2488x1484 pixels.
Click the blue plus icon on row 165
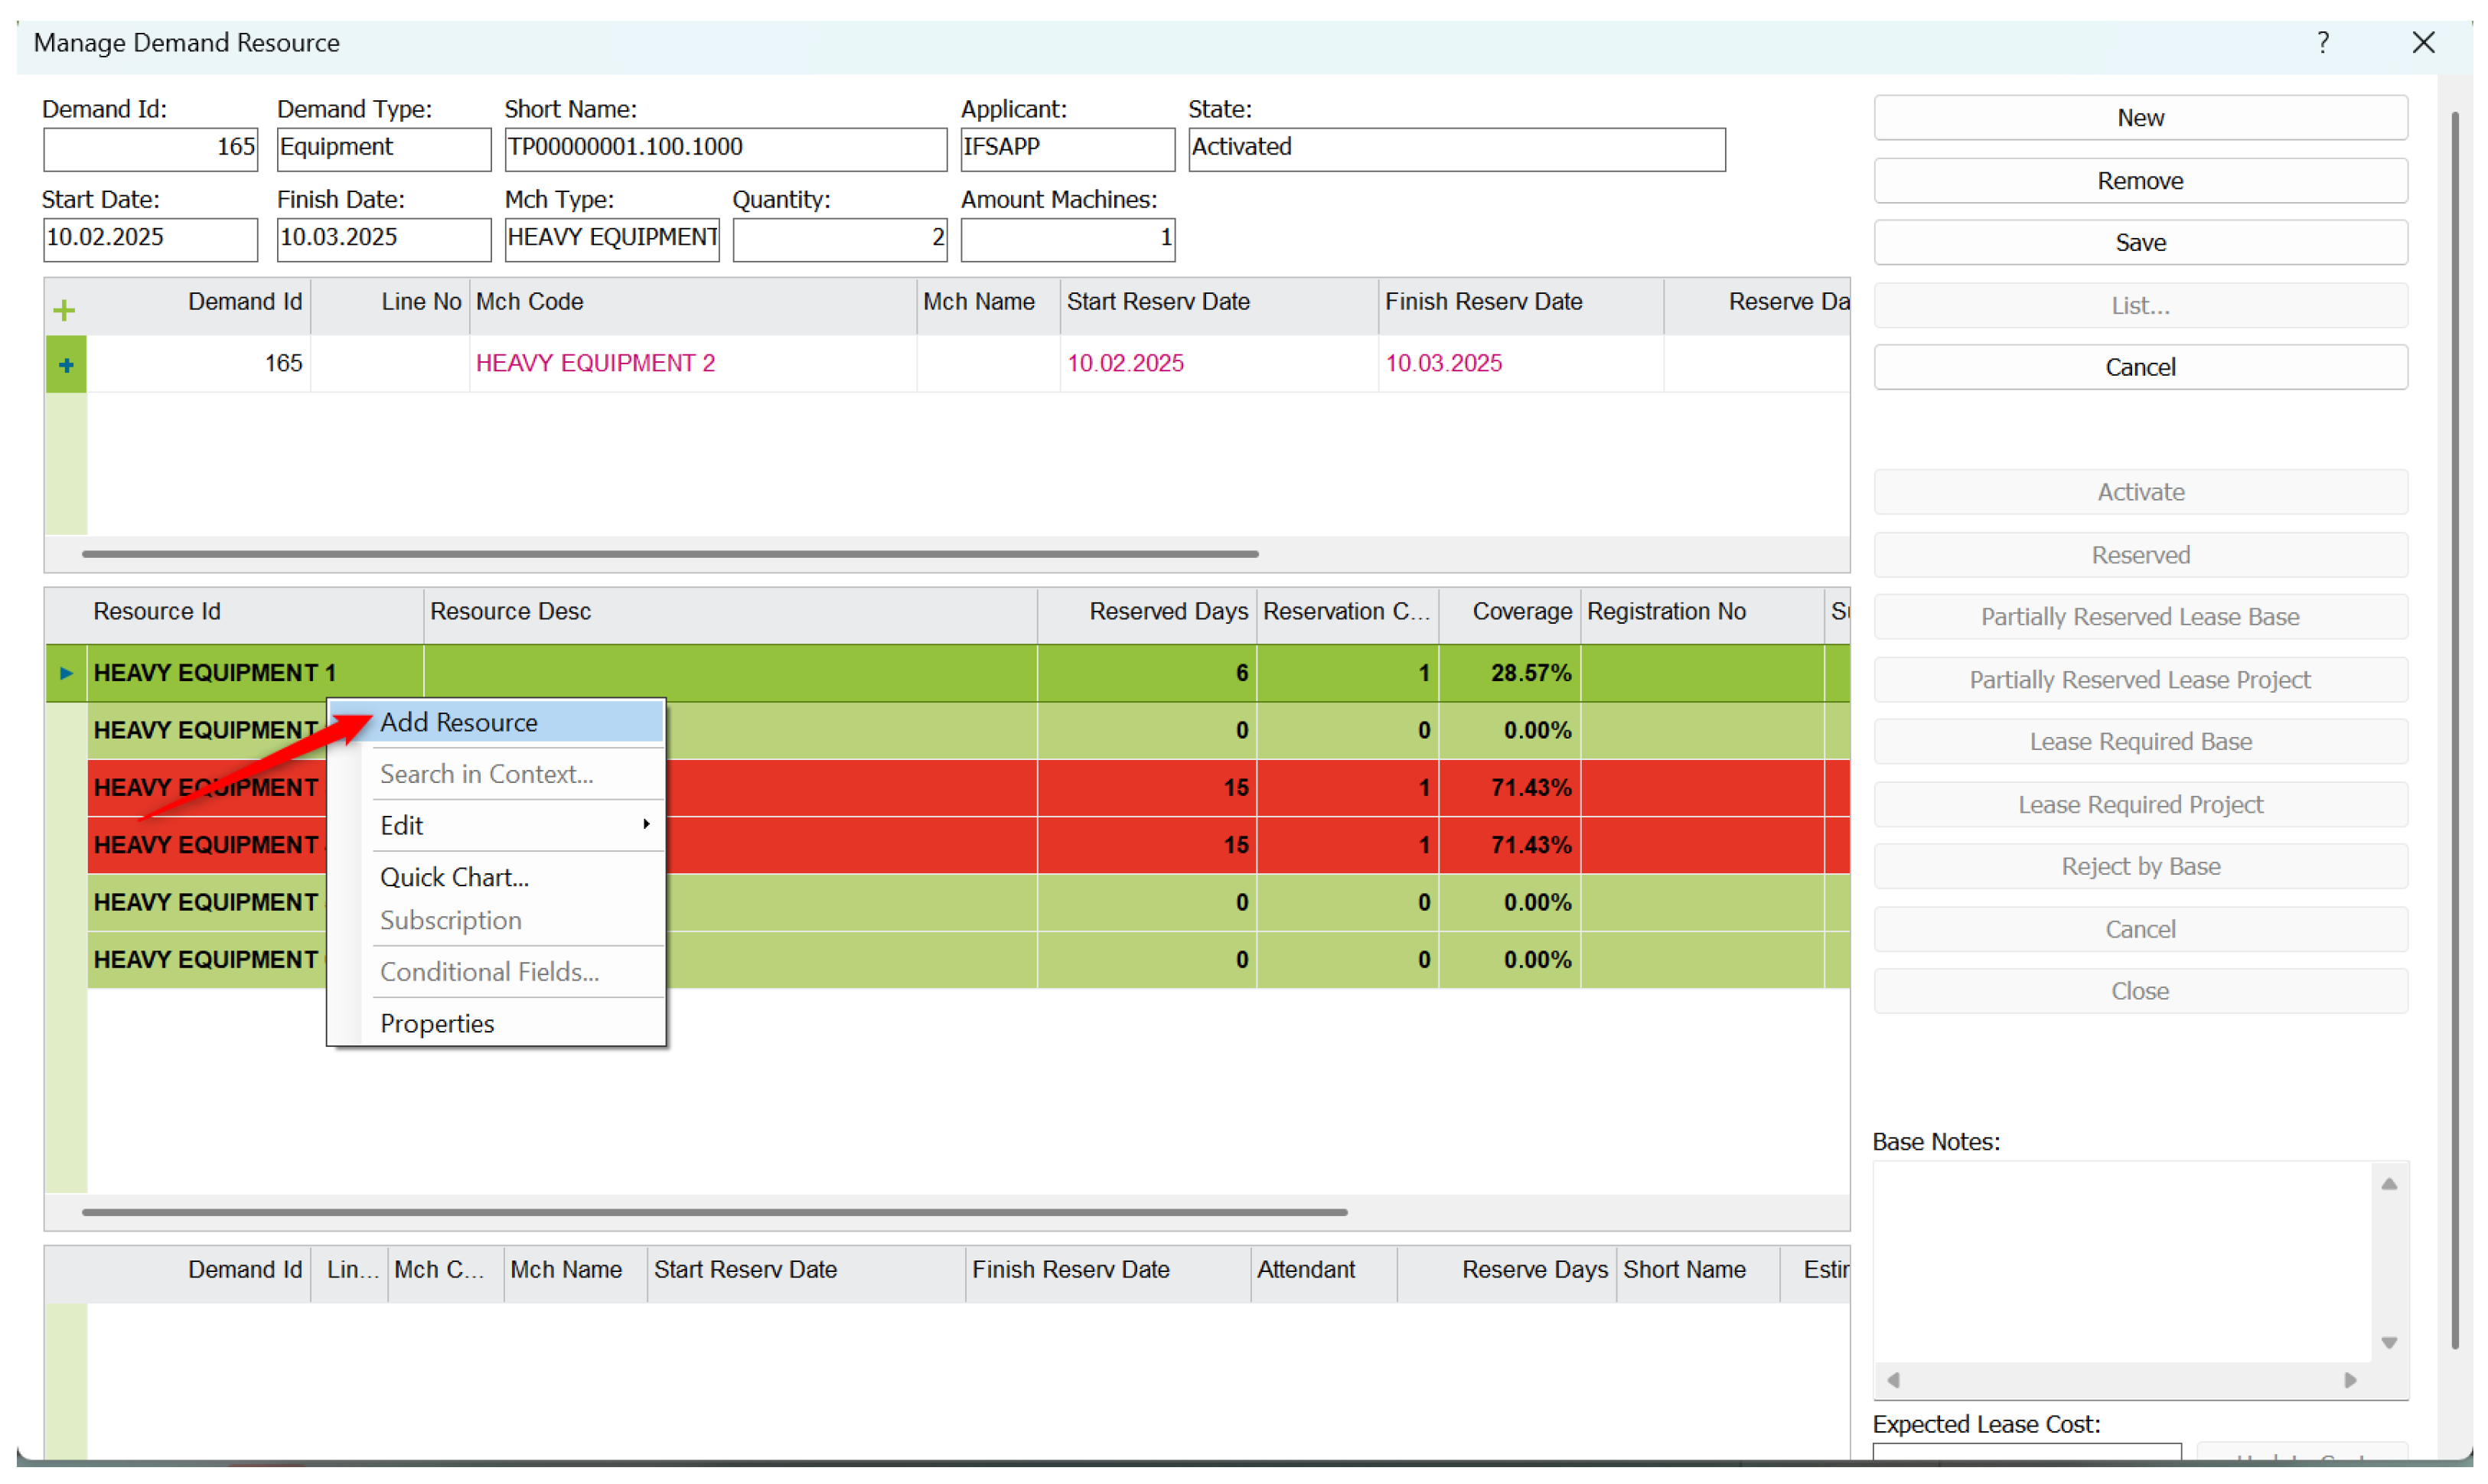click(66, 365)
